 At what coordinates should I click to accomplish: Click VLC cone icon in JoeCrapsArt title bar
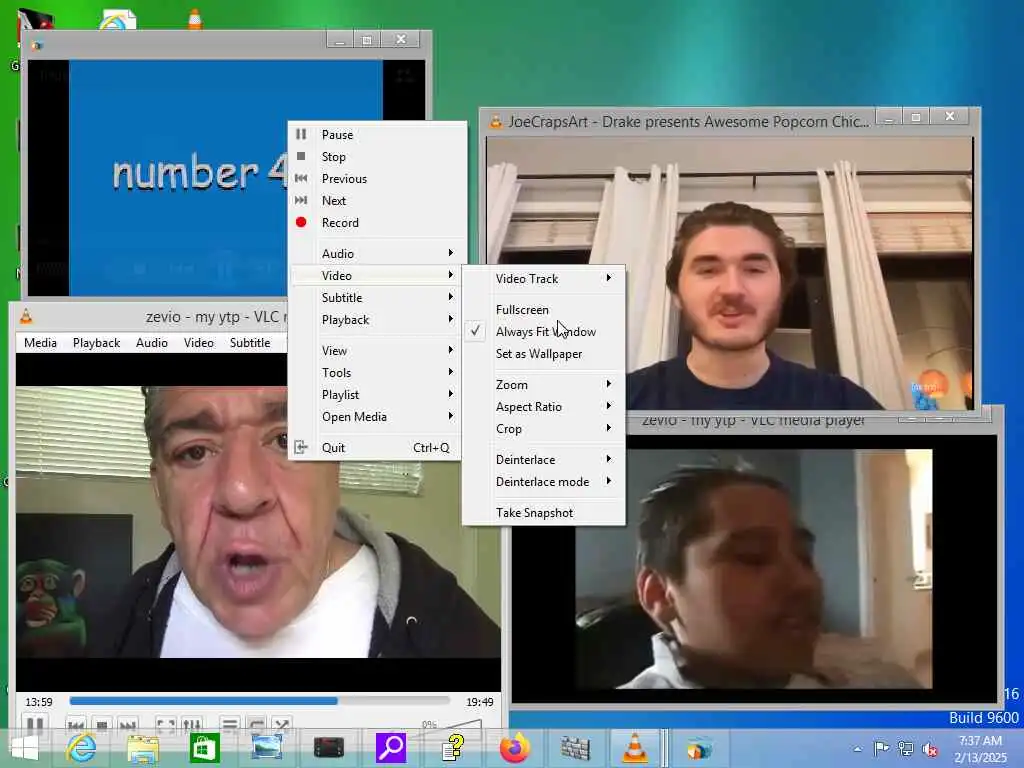point(496,121)
